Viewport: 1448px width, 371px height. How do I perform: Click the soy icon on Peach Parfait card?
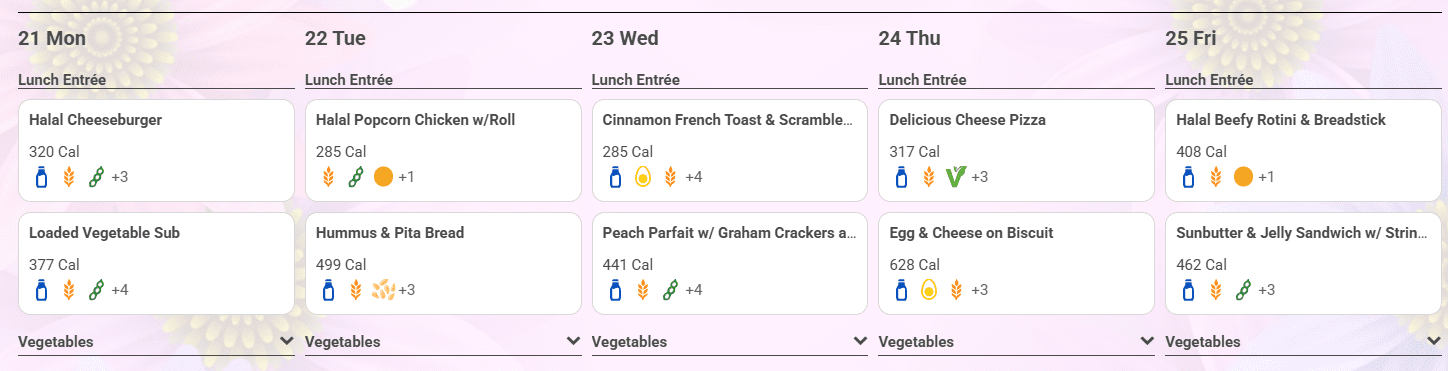pyautogui.click(x=670, y=290)
